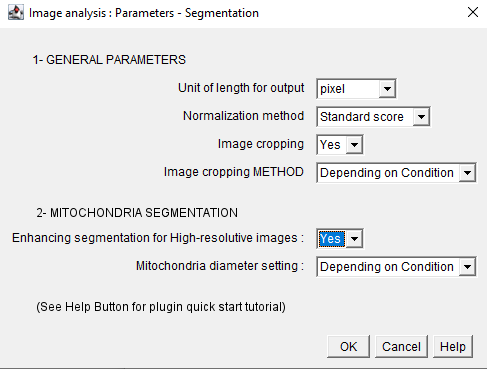Click the '1- GENERAL PARAMETERS' heading
Viewport: 487px width, 369px height.
coord(109,60)
